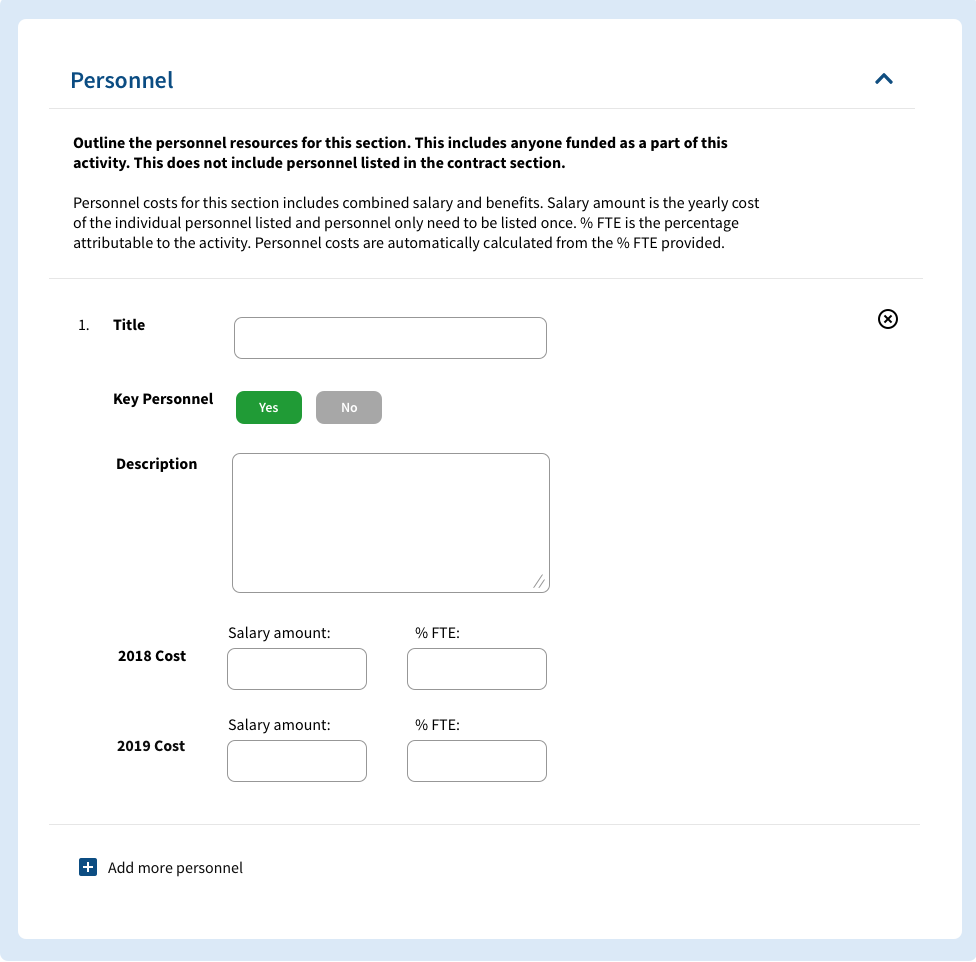
Task: Click the 2018 Salary amount field
Action: pyautogui.click(x=296, y=668)
